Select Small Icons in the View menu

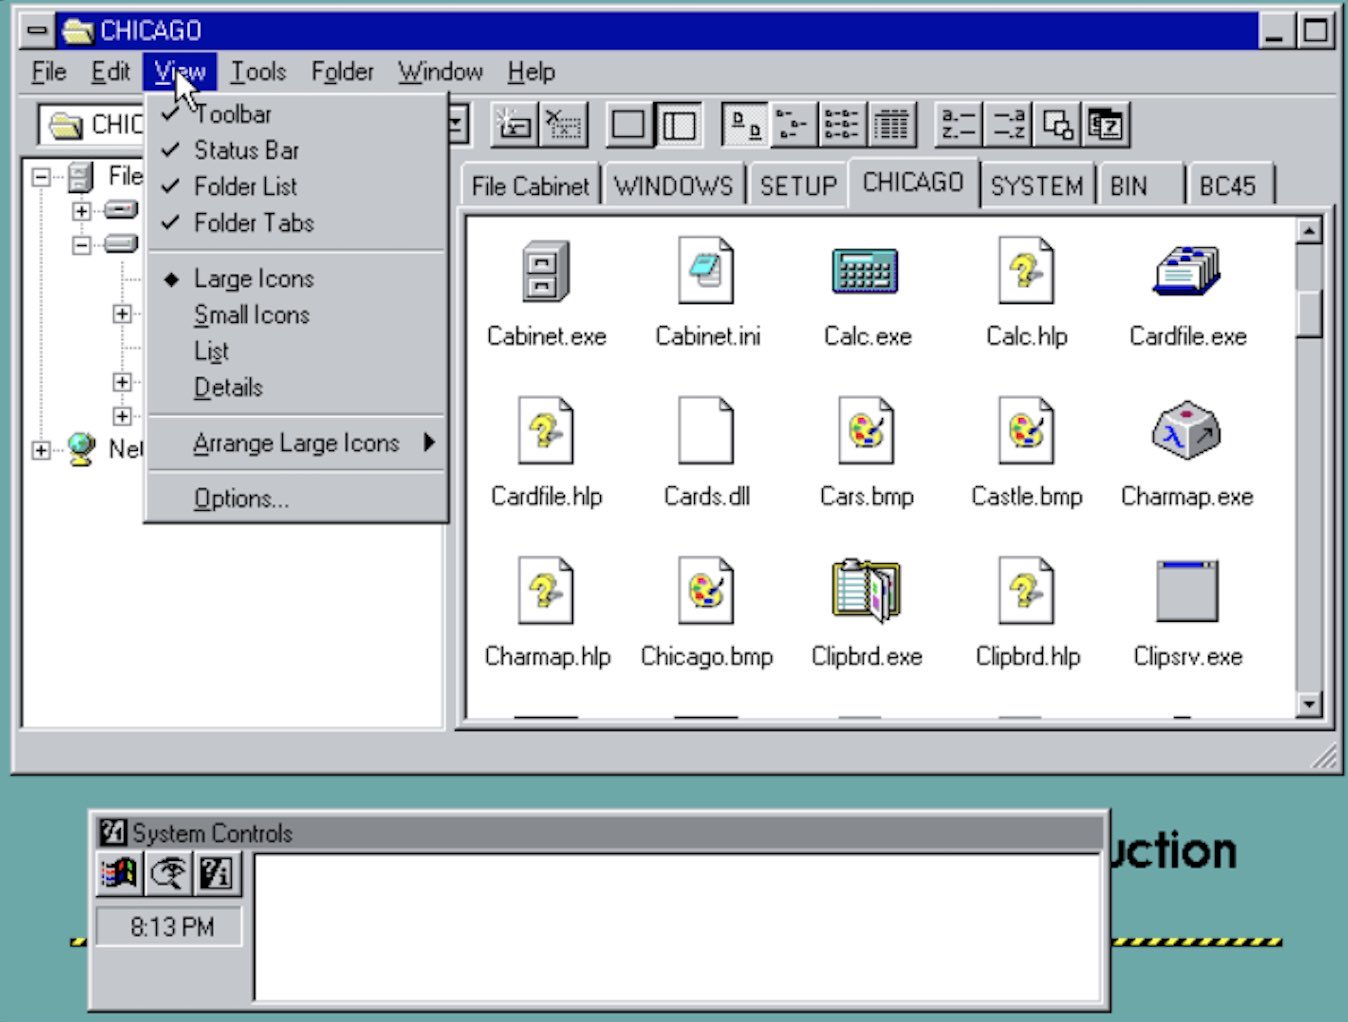click(x=251, y=314)
